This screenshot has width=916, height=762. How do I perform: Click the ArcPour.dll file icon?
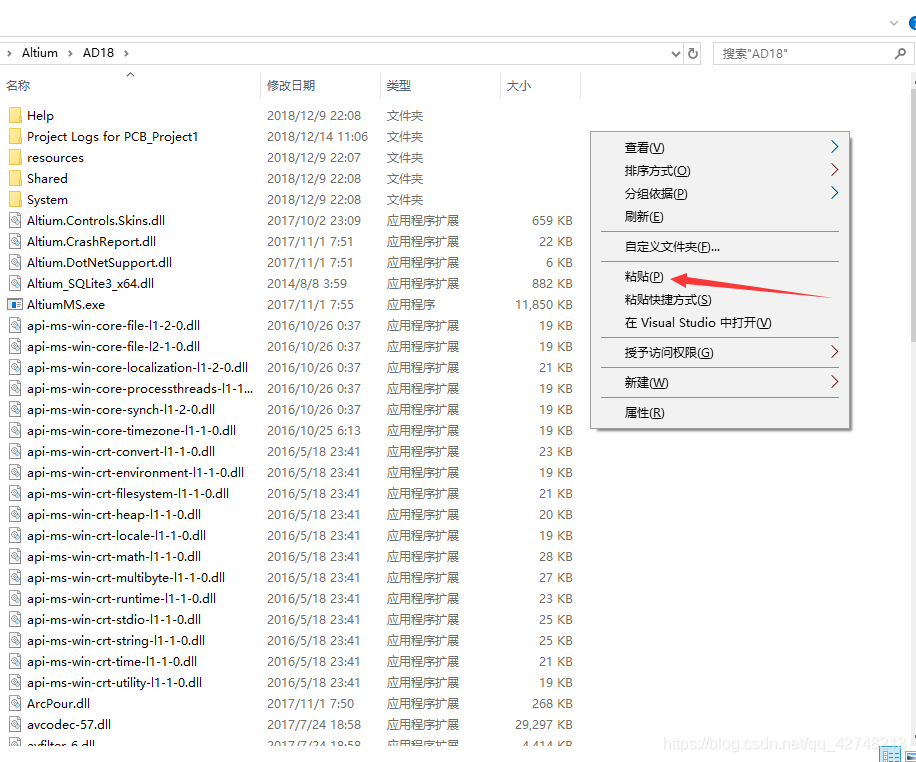[x=15, y=703]
